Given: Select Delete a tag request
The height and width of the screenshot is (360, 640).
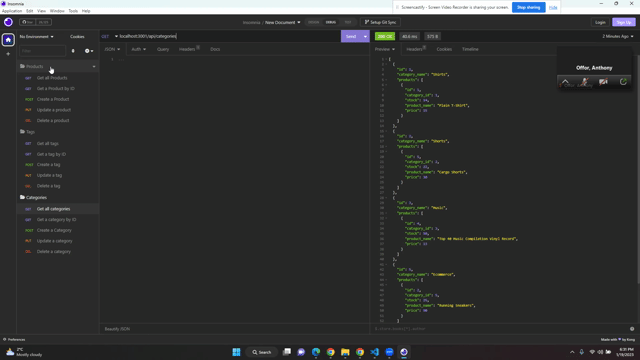Looking at the screenshot, I should tap(48, 186).
